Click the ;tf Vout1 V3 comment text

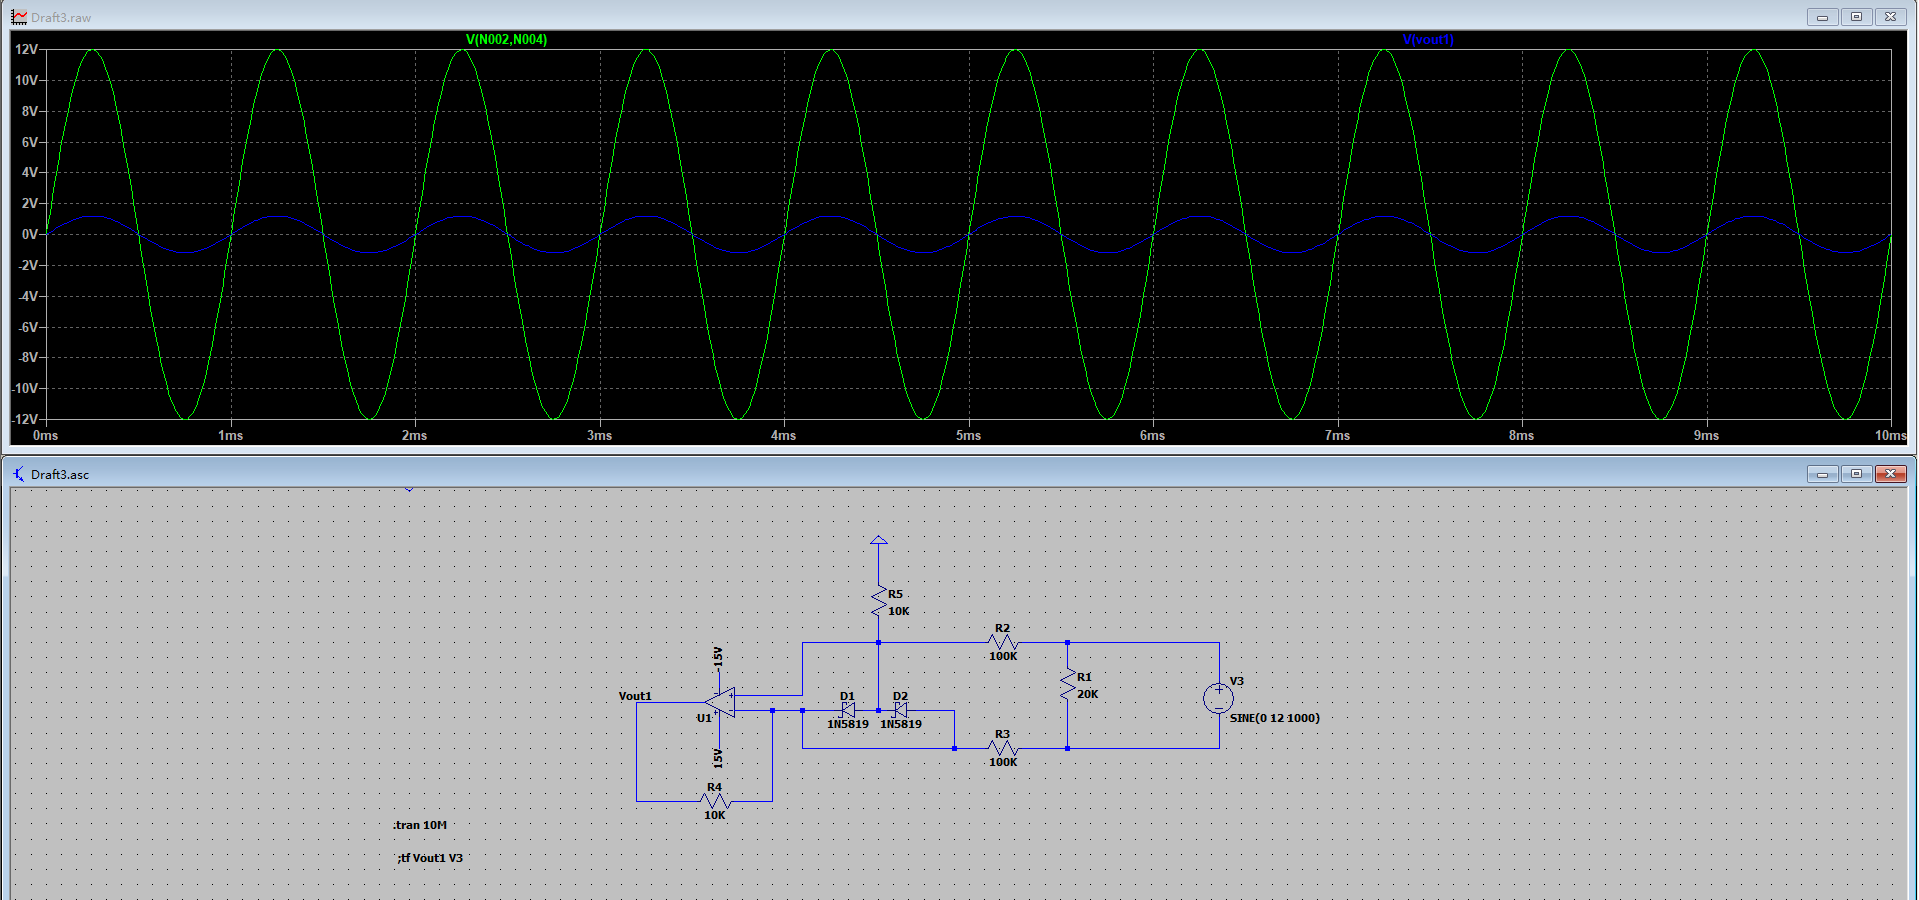click(x=430, y=858)
